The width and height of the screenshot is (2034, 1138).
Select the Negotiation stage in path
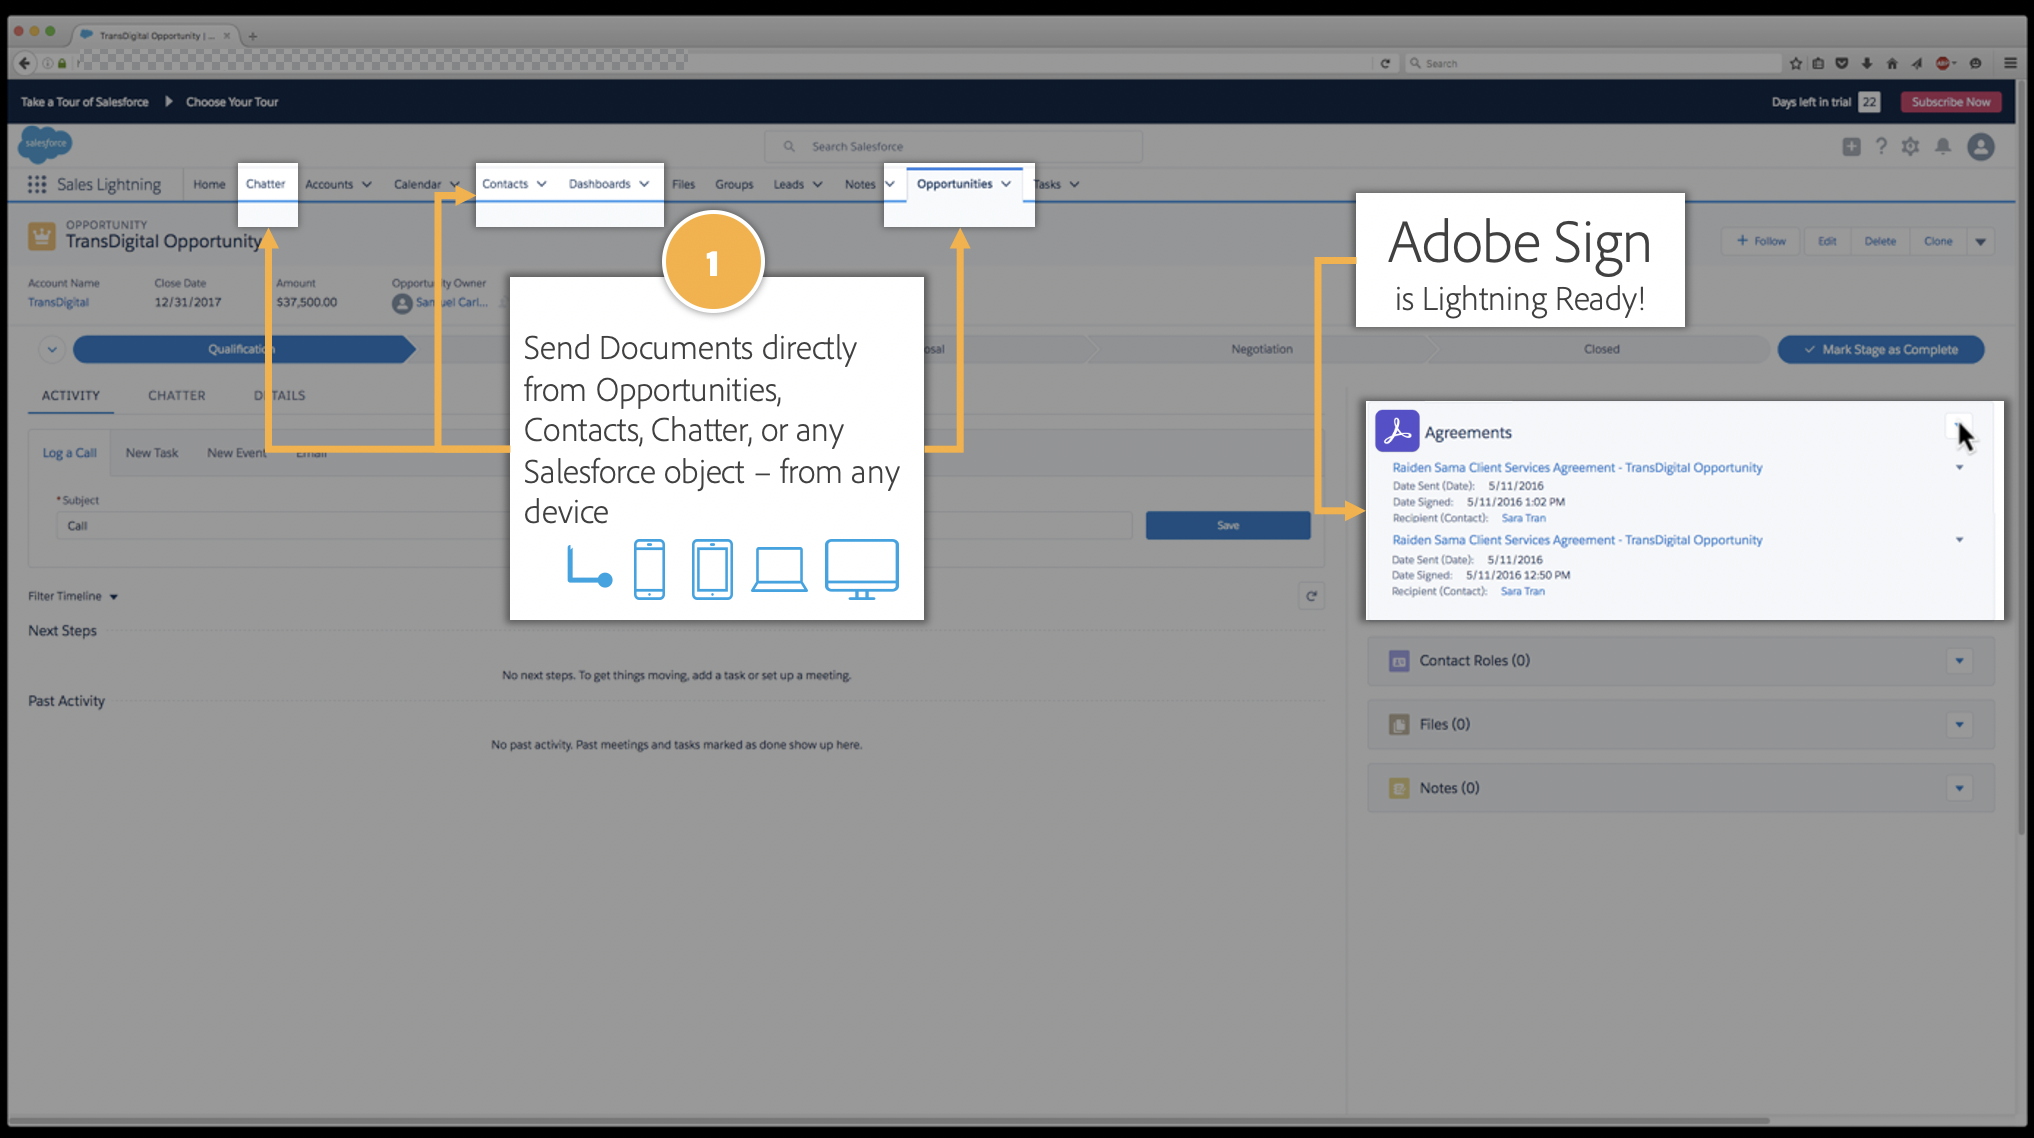tap(1261, 349)
